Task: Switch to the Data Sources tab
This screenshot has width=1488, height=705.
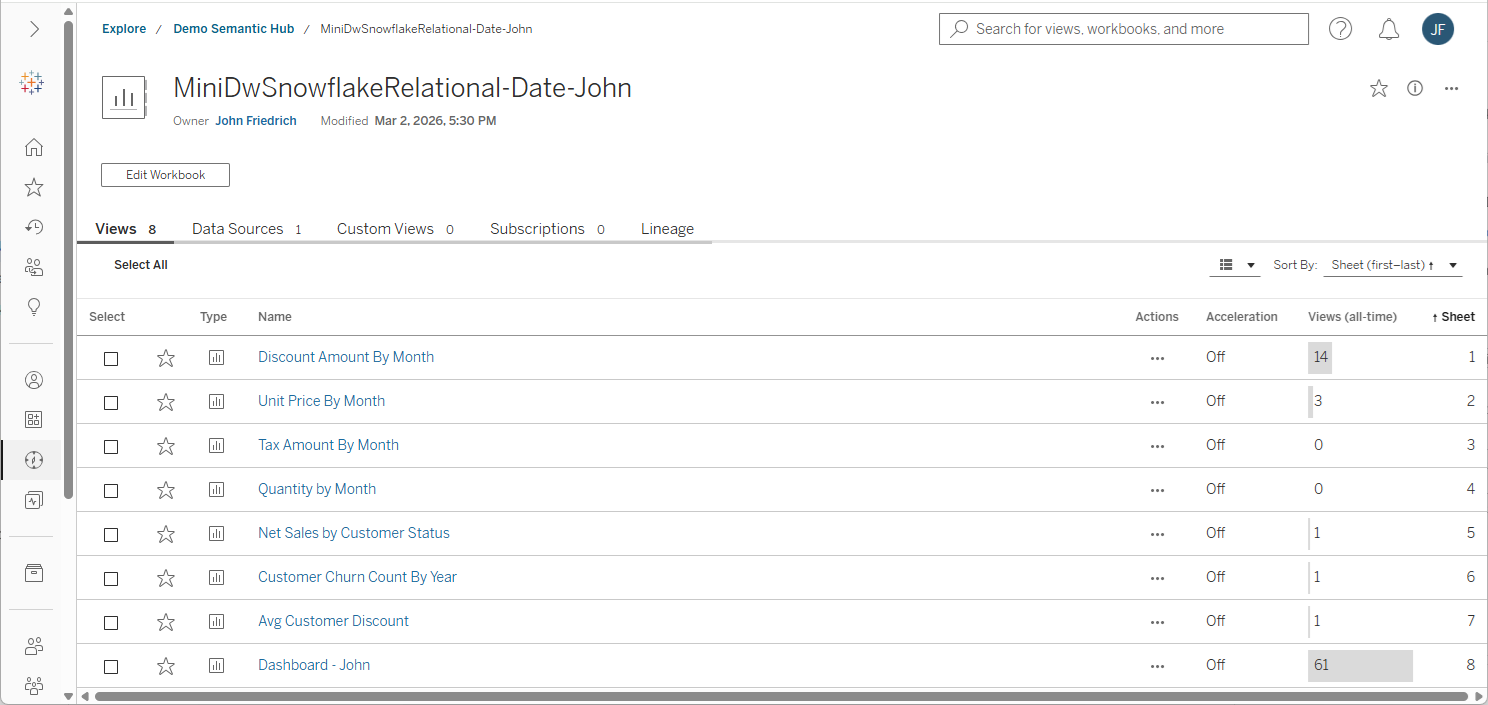Action: [x=246, y=229]
